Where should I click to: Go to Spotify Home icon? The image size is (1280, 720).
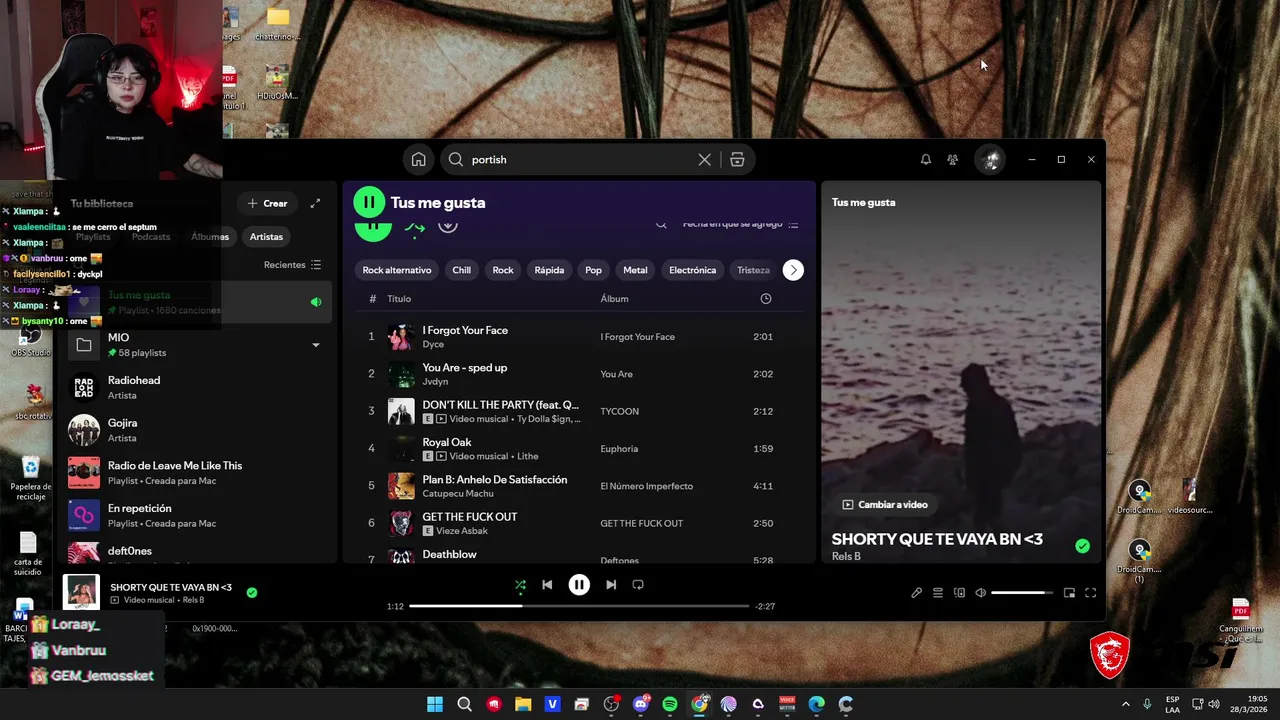pos(418,159)
